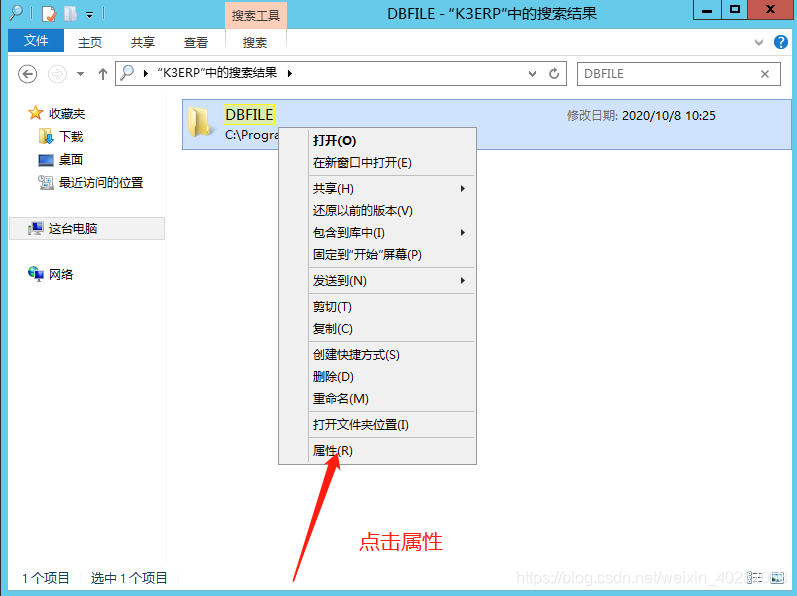
Task: Expand the ribbon with the chevron
Action: (759, 42)
